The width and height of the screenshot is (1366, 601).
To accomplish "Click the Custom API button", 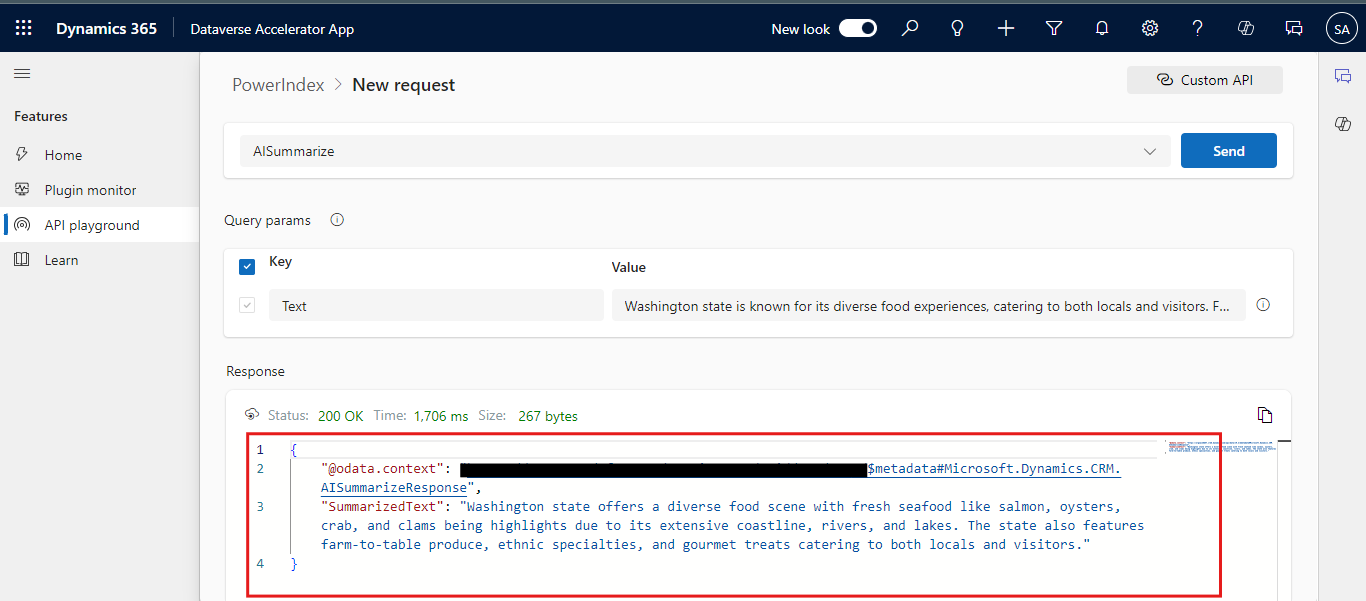I will point(1204,80).
